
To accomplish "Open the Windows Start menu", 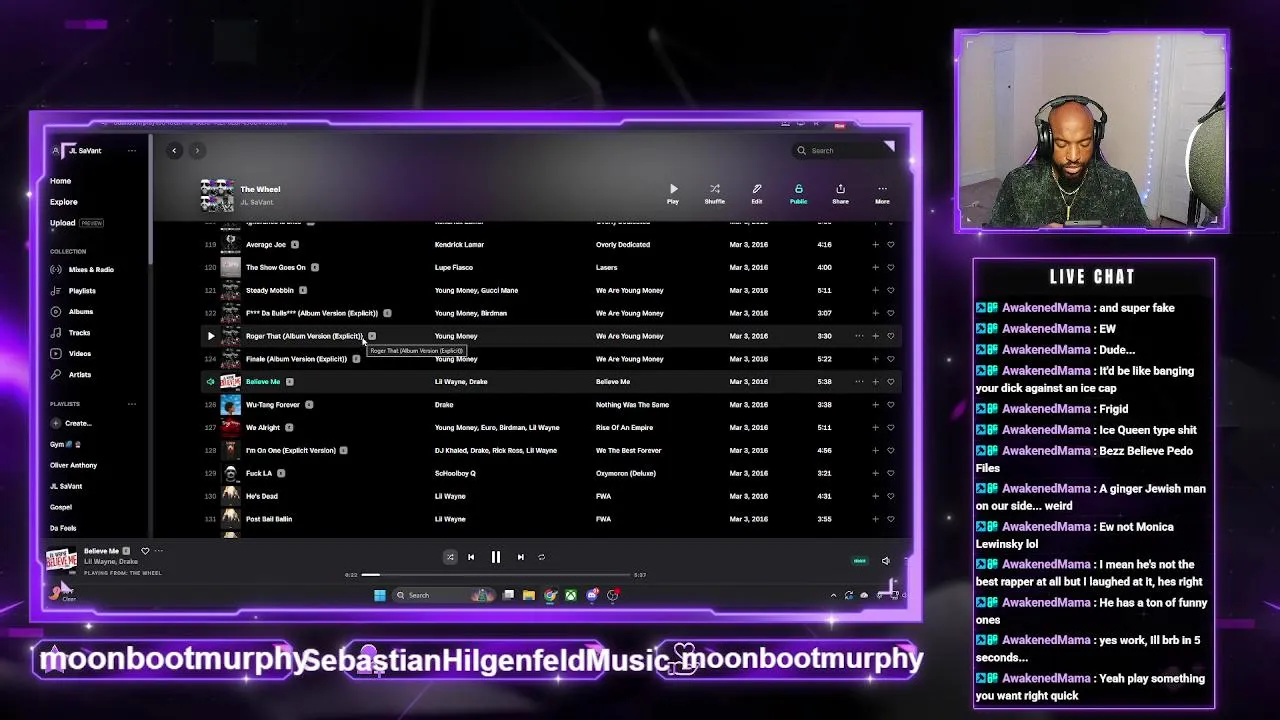I will [x=380, y=595].
